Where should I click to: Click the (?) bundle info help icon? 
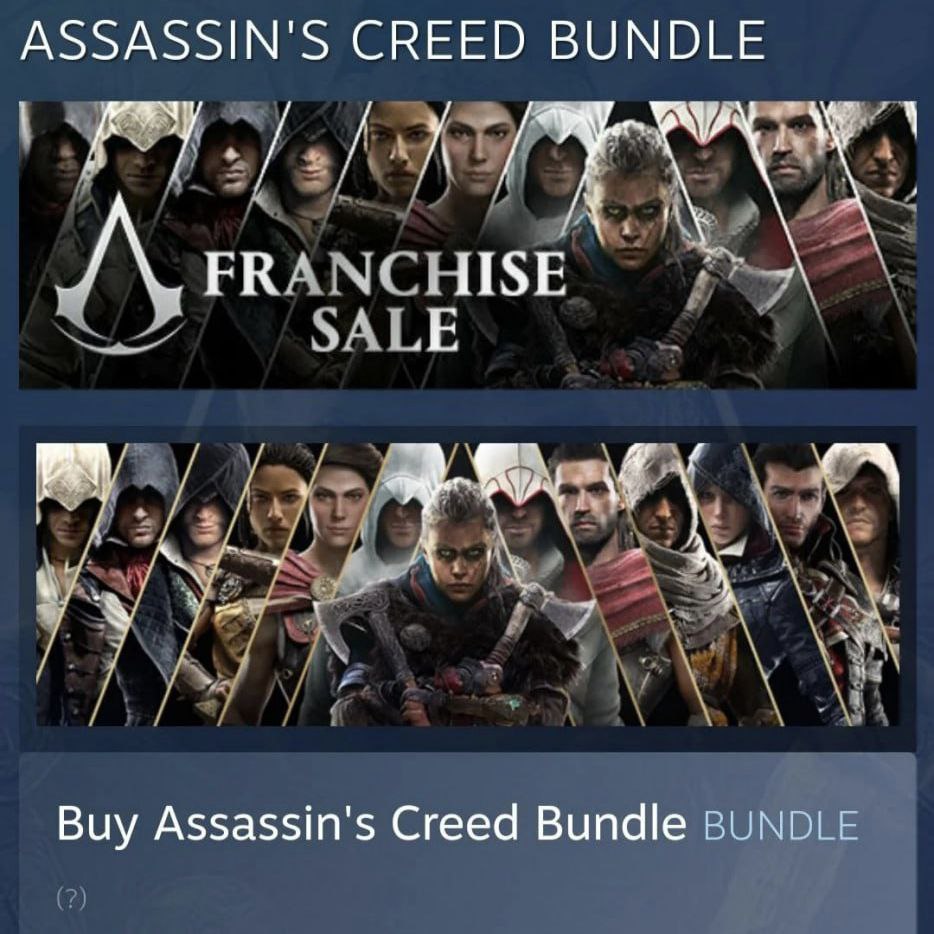click(71, 898)
